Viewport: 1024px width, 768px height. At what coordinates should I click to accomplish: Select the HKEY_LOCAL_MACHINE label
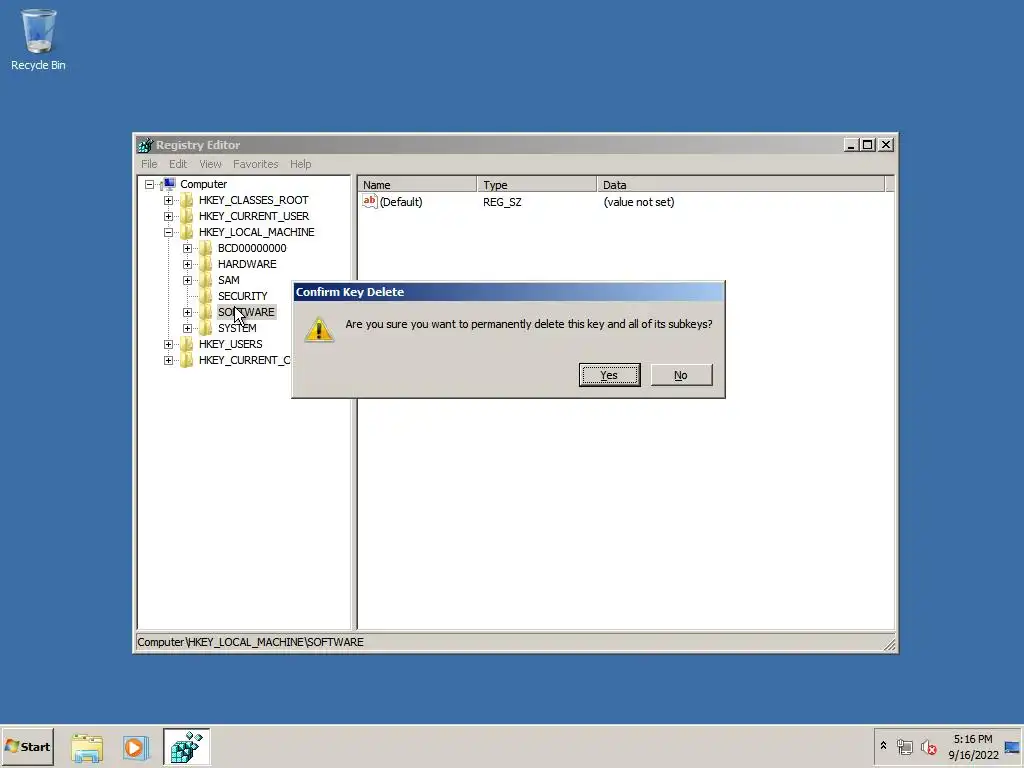[257, 232]
